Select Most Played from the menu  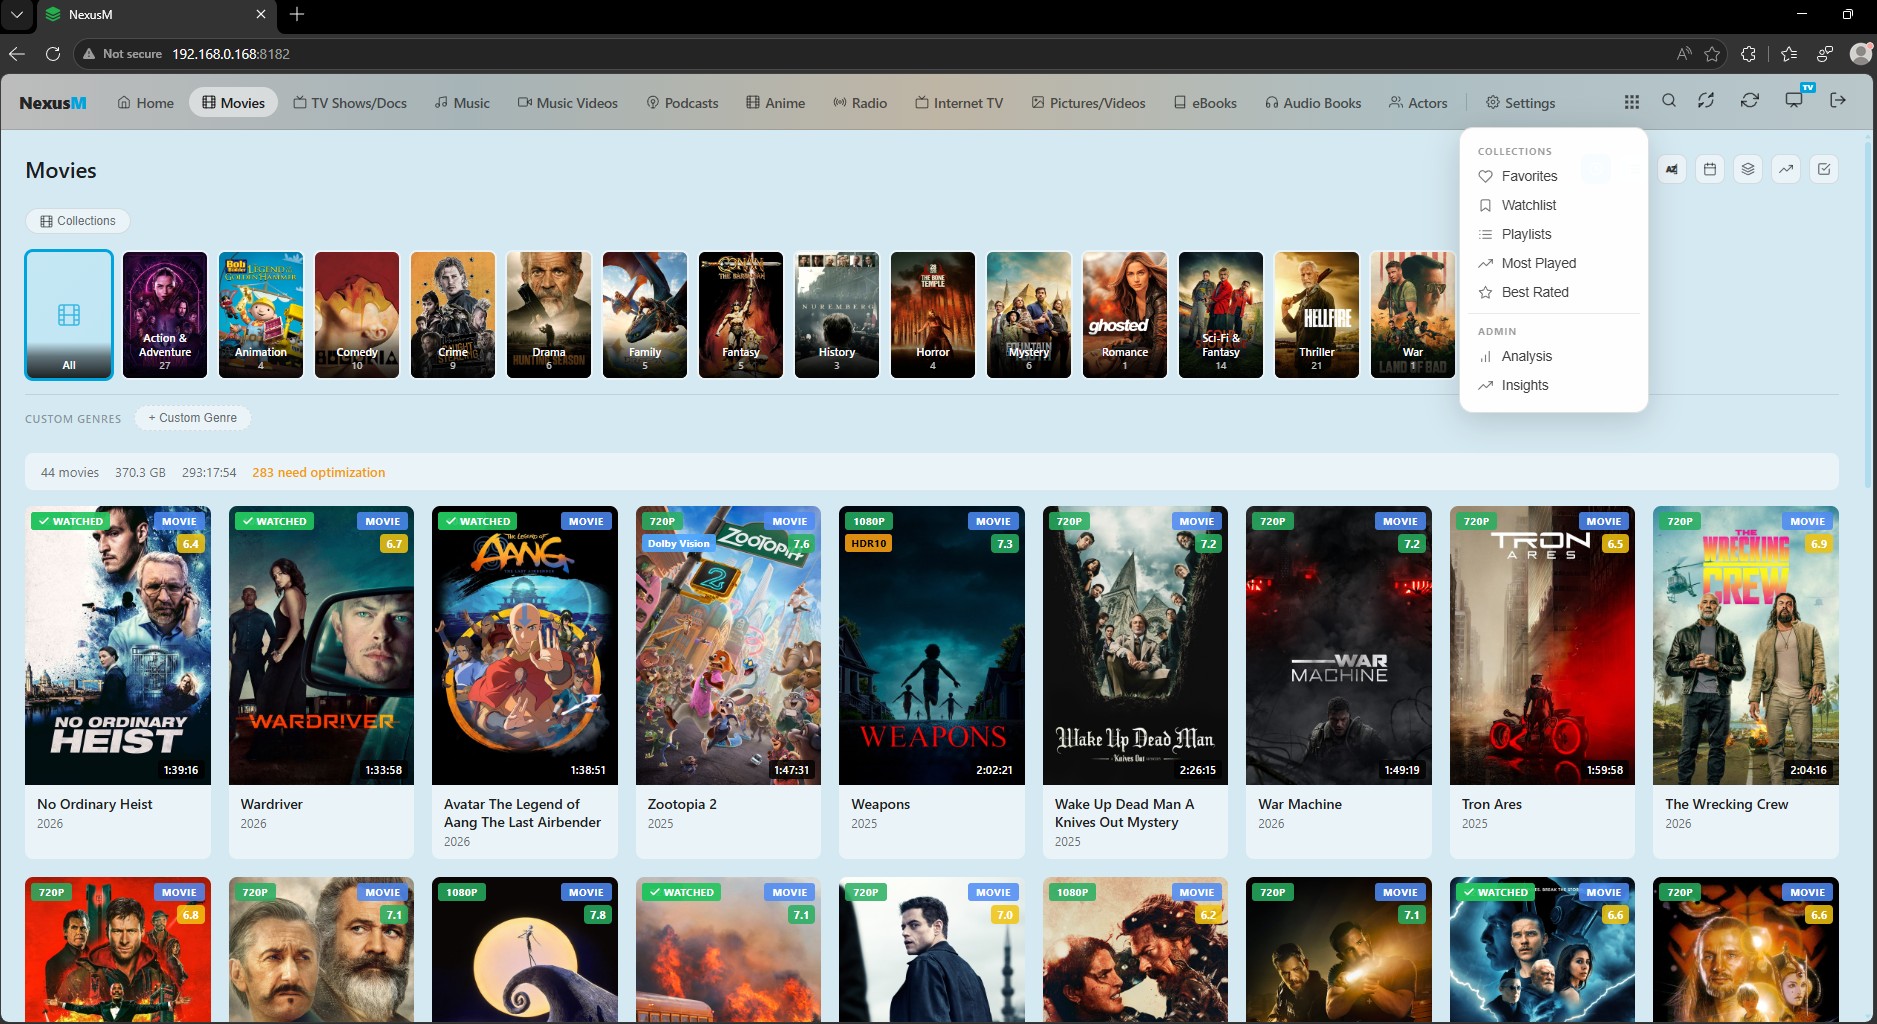pos(1554,263)
